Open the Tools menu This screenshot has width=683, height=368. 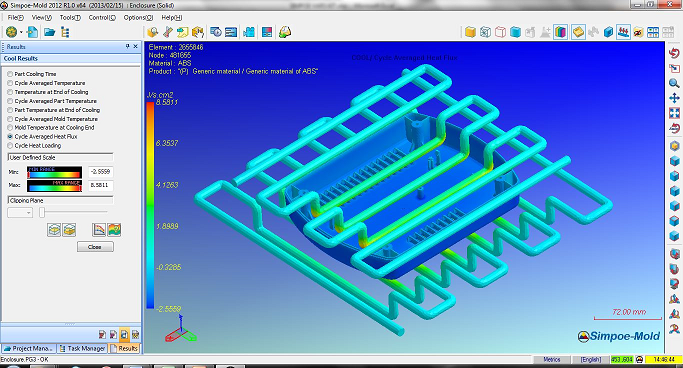pos(70,17)
